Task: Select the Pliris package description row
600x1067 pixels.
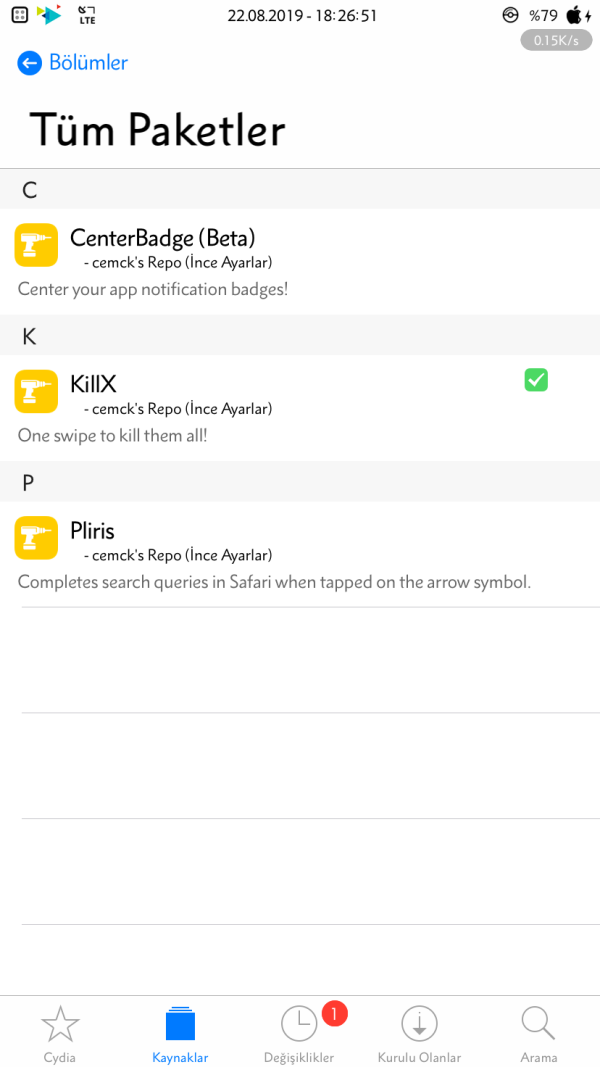Action: click(x=274, y=582)
